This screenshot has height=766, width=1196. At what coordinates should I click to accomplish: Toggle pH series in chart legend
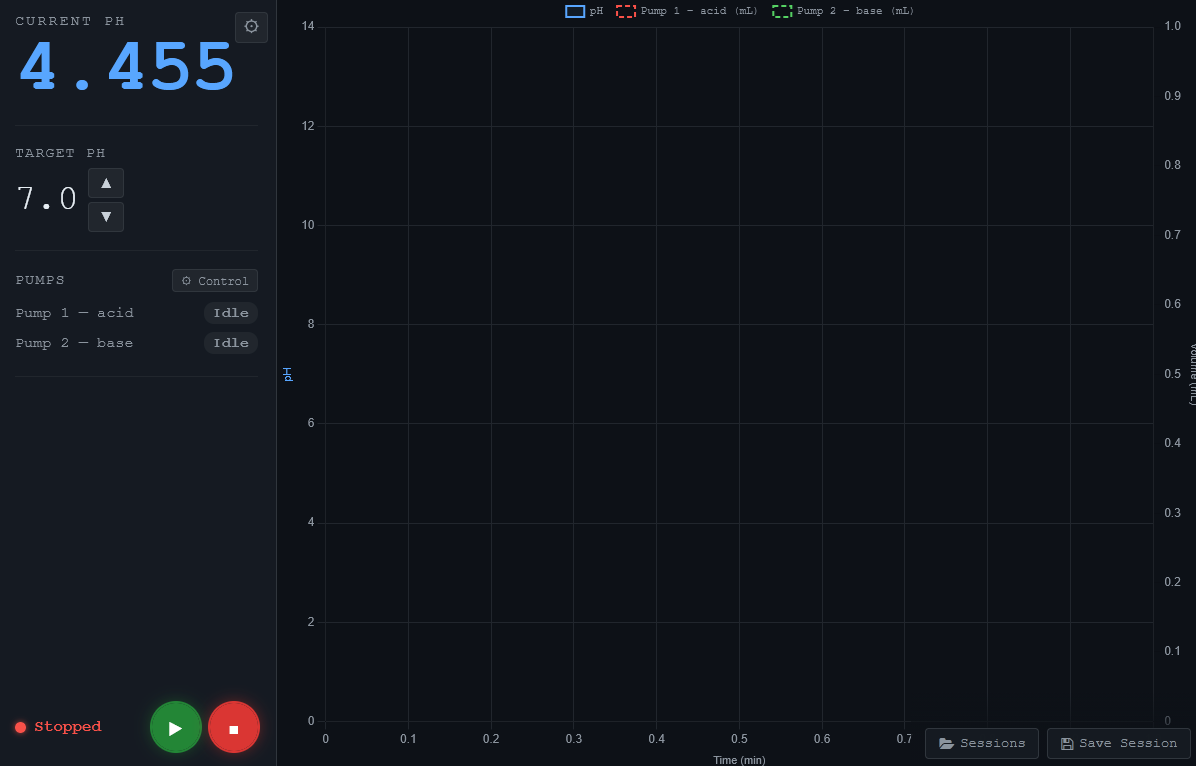pos(584,11)
